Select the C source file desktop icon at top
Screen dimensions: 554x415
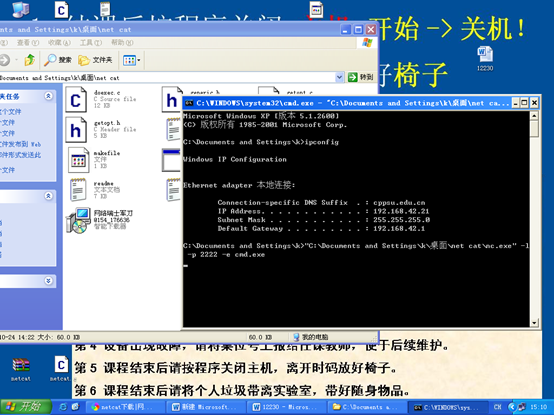[61, 10]
